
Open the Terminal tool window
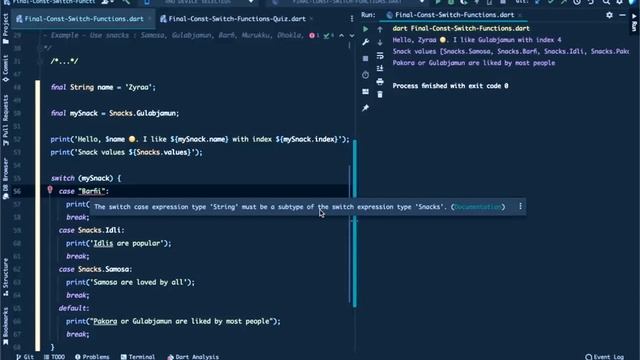138,356
